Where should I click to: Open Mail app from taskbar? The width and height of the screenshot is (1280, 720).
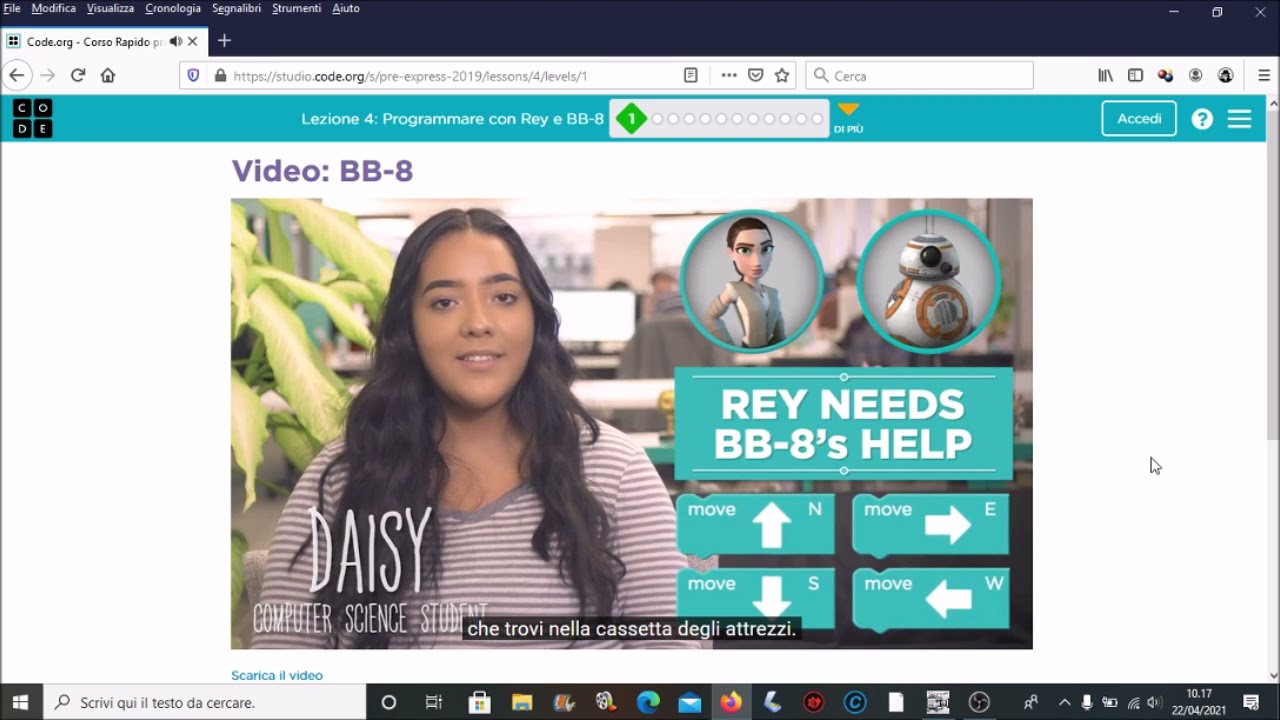coord(690,702)
